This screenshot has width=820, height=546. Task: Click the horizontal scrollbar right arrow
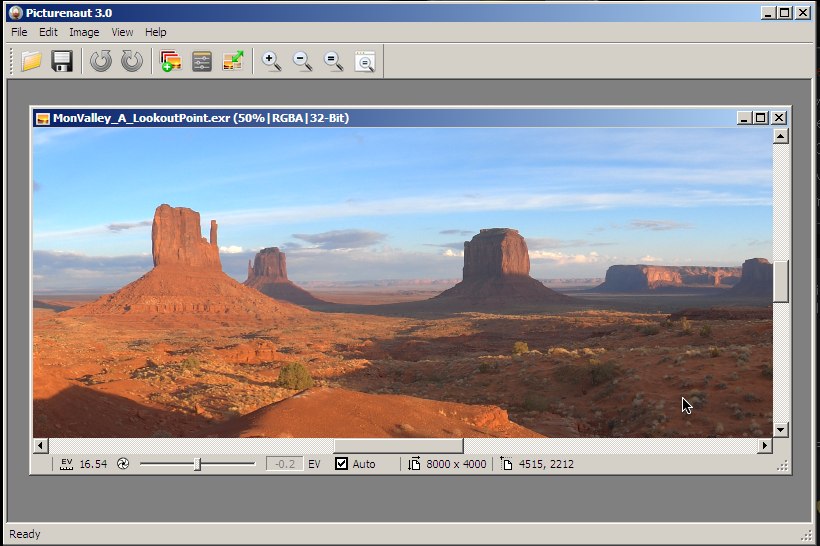coord(765,445)
